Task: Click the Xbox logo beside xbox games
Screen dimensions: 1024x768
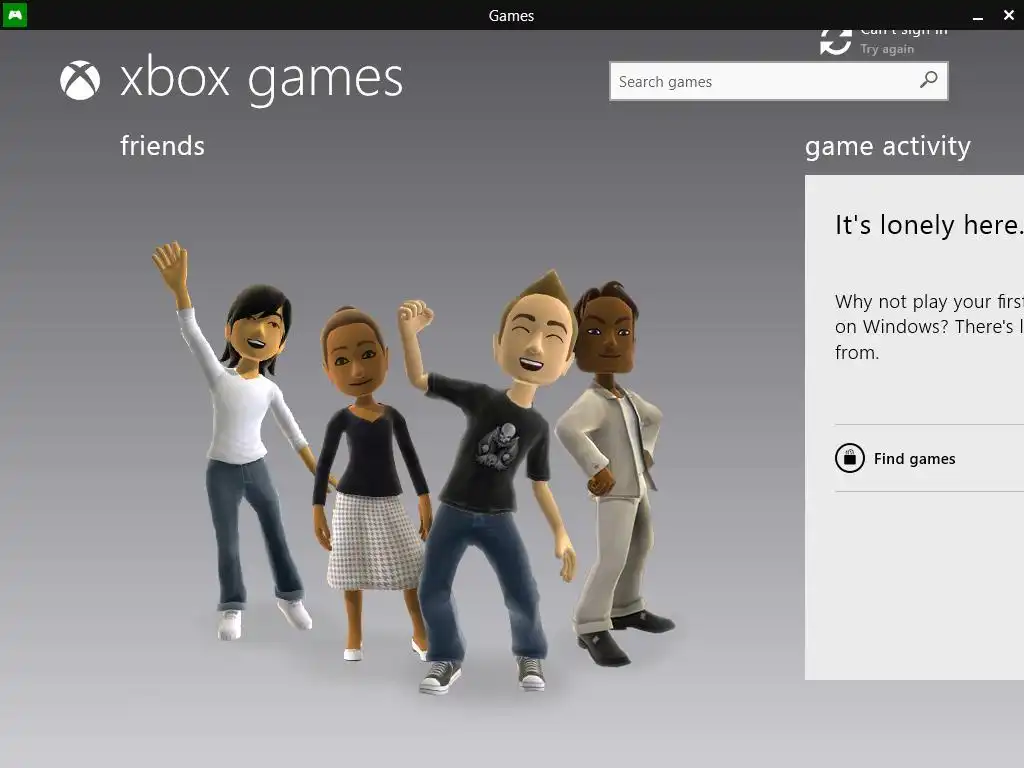Action: pyautogui.click(x=80, y=80)
